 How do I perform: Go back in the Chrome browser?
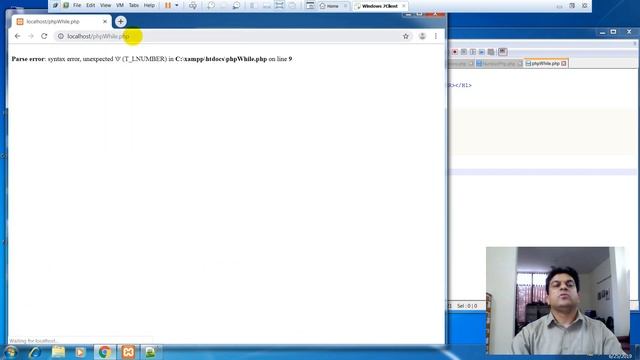tap(17, 36)
